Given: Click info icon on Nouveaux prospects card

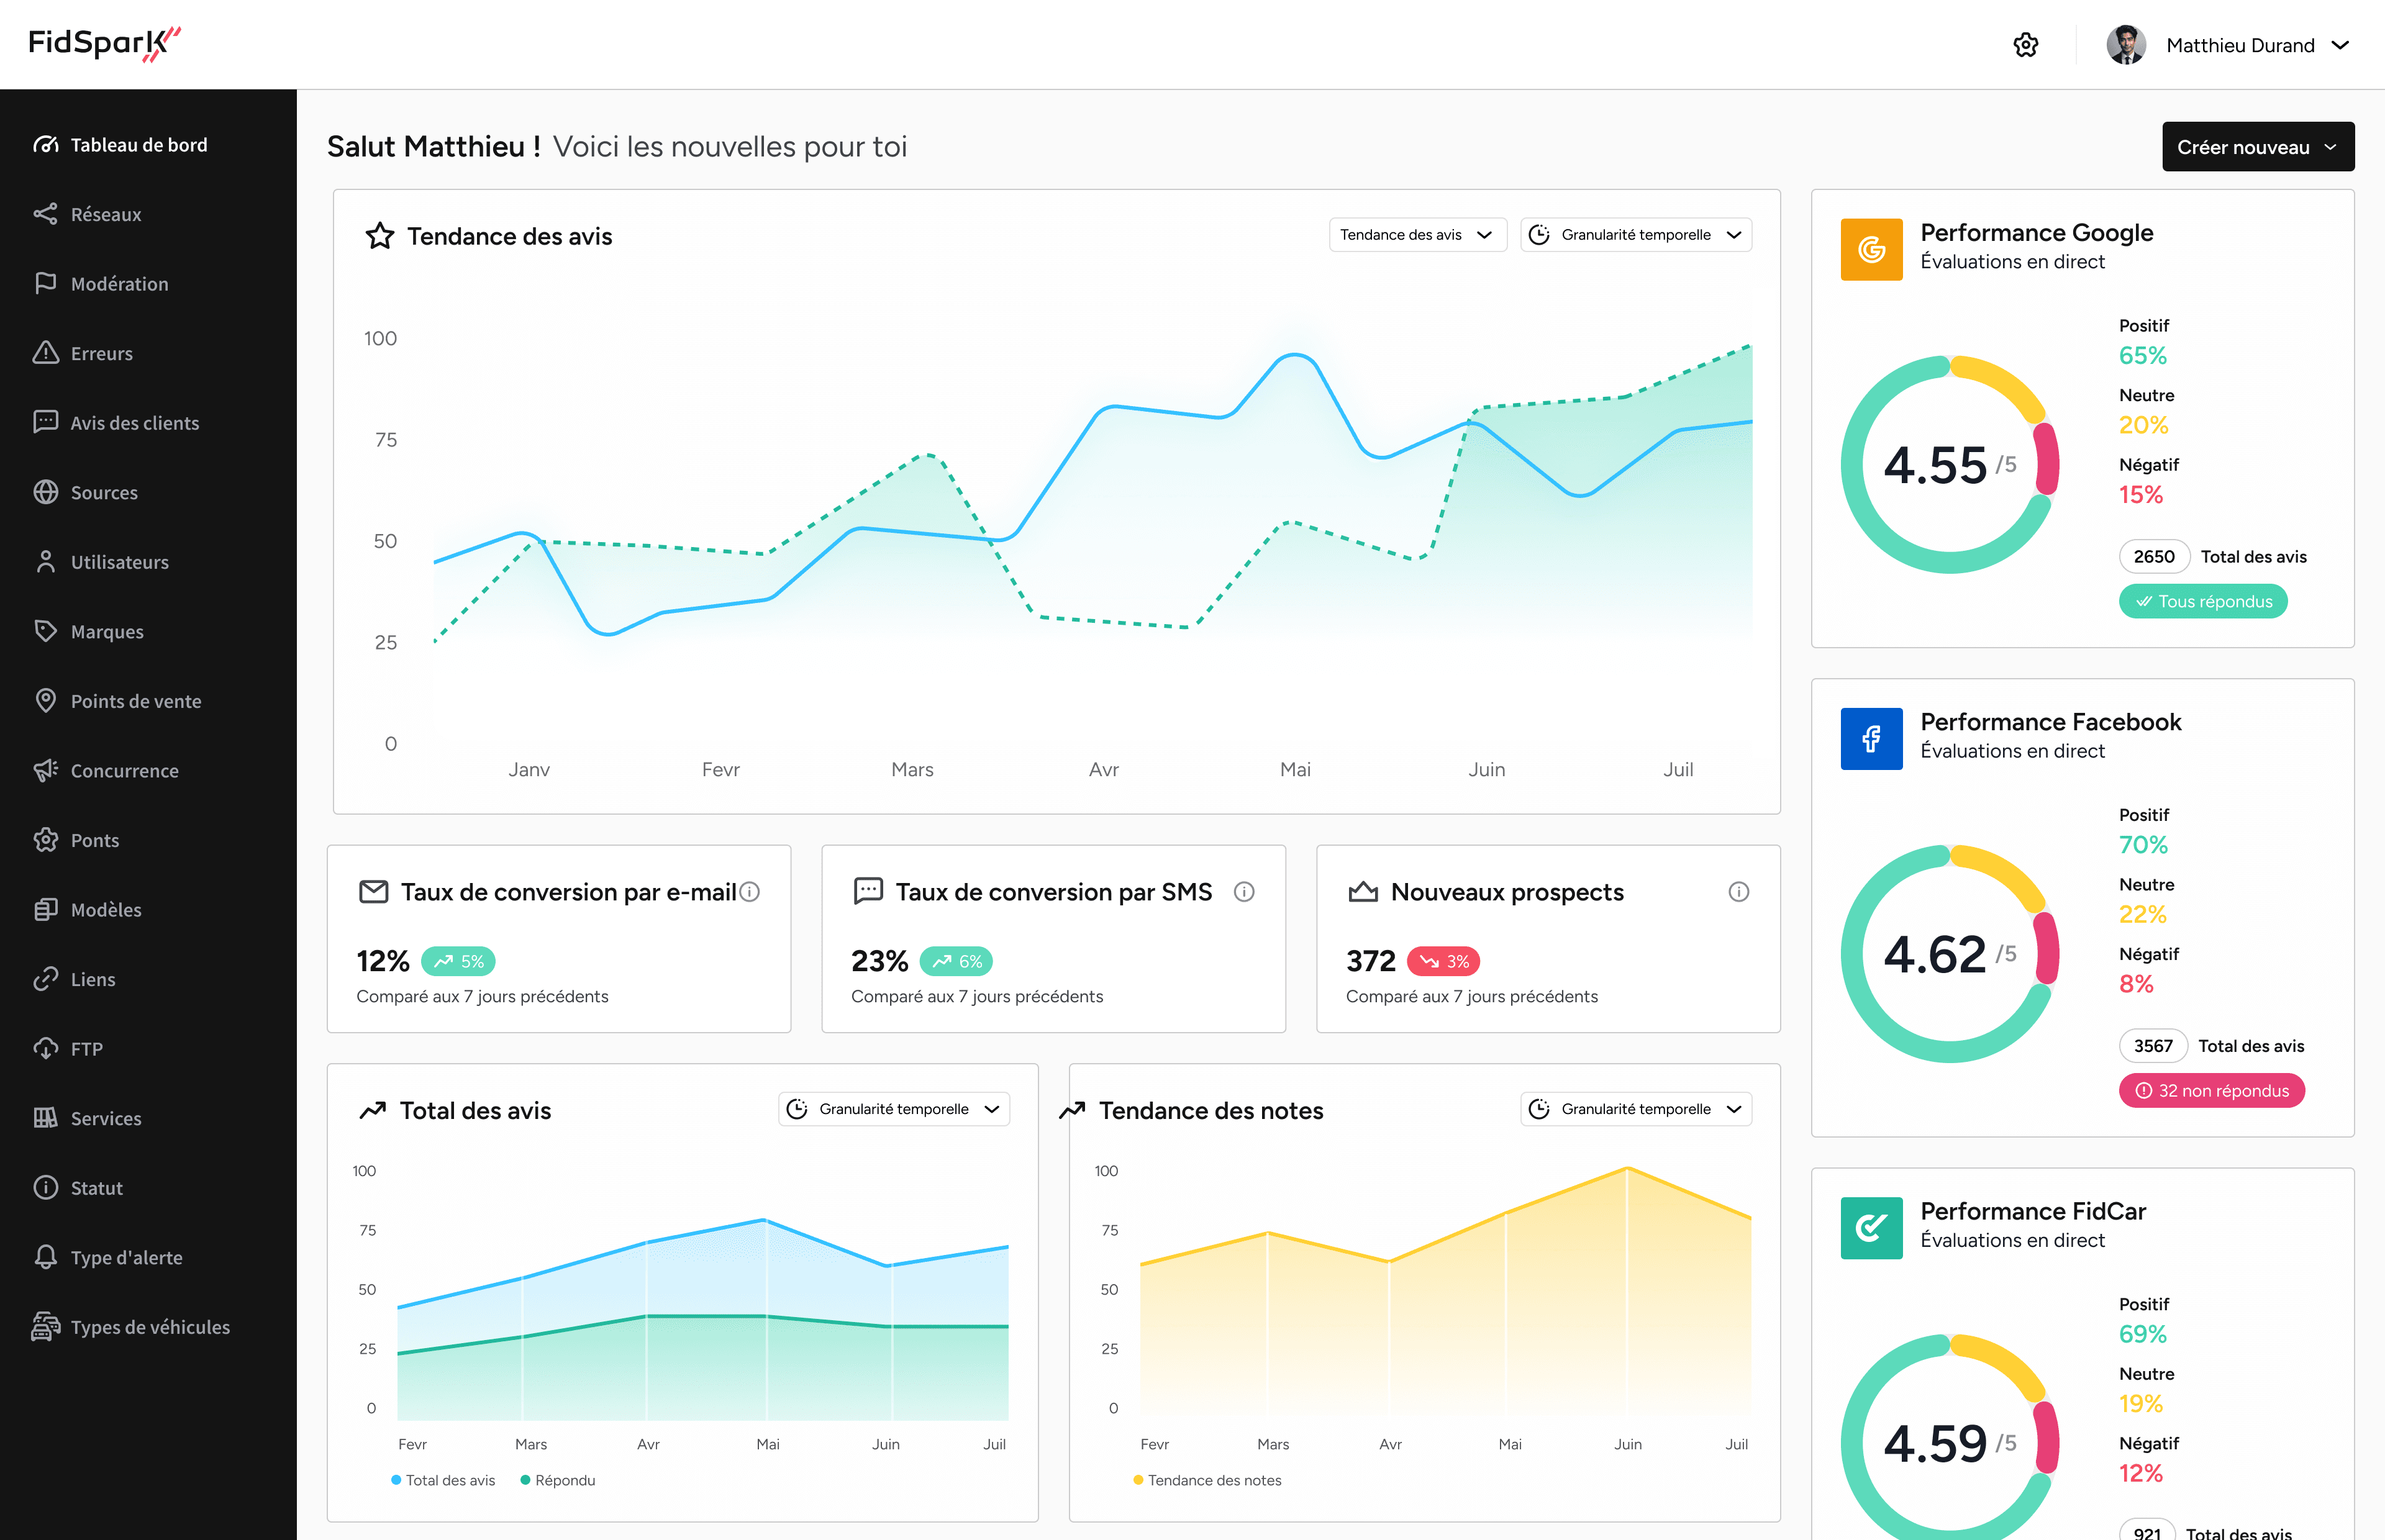Looking at the screenshot, I should point(1738,892).
